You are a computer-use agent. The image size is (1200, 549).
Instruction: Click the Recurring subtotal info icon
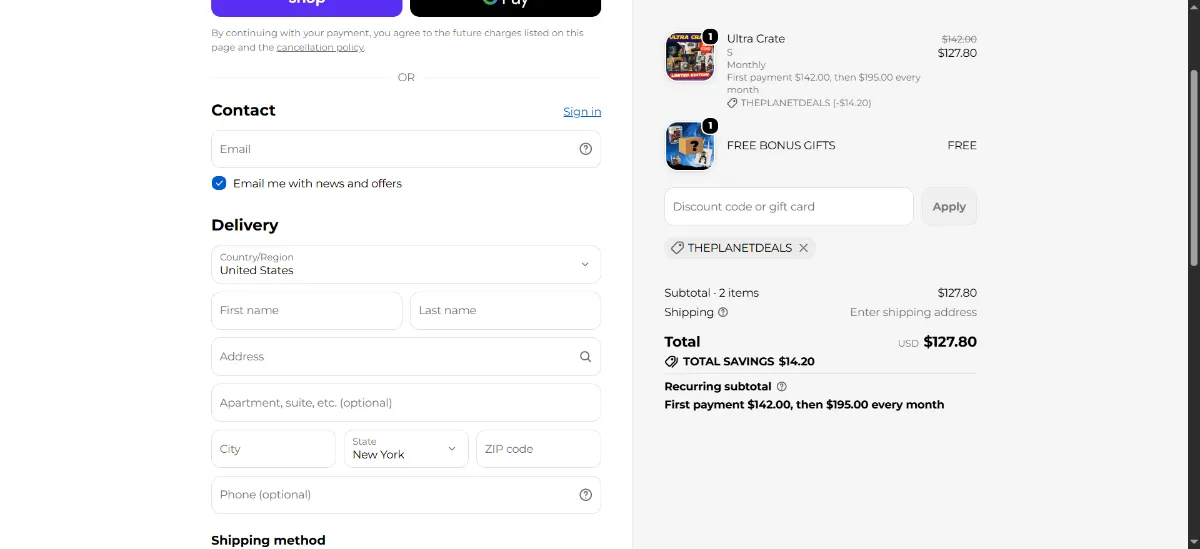coord(782,386)
